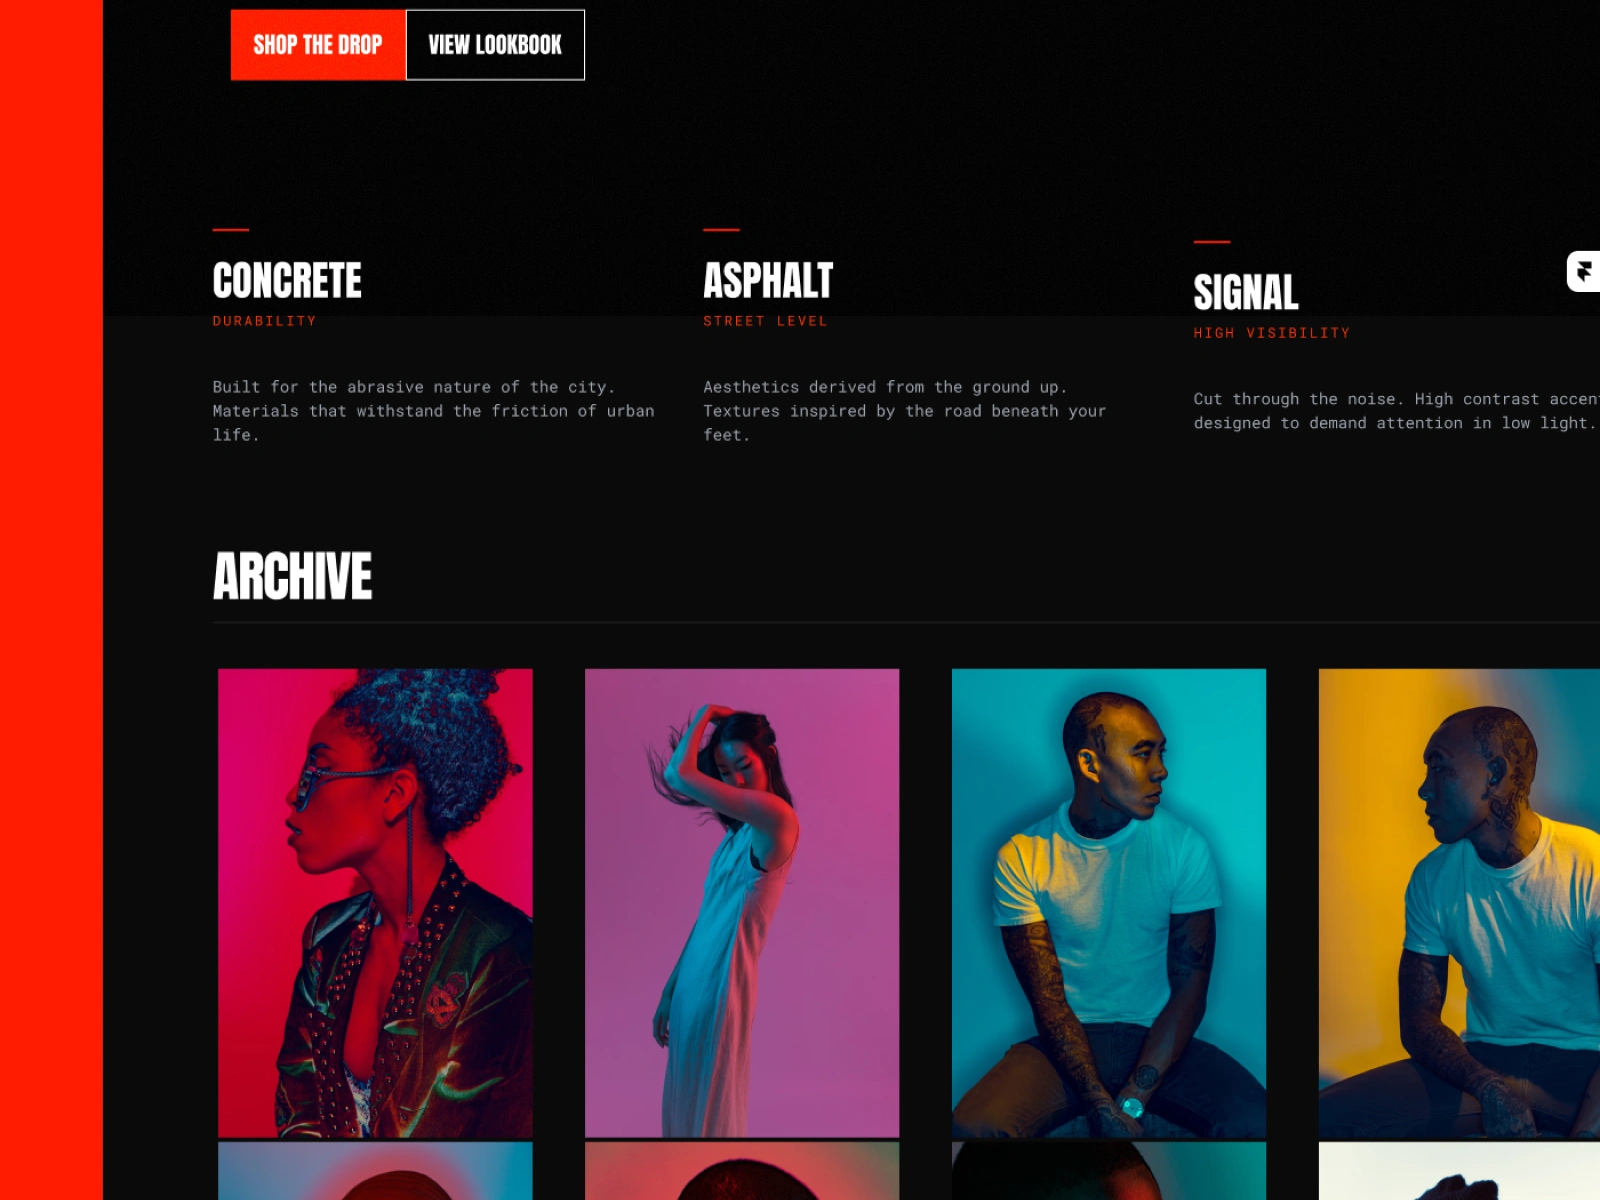The height and width of the screenshot is (1200, 1600).
Task: Click the Asphalt description paragraph
Action: [x=905, y=411]
